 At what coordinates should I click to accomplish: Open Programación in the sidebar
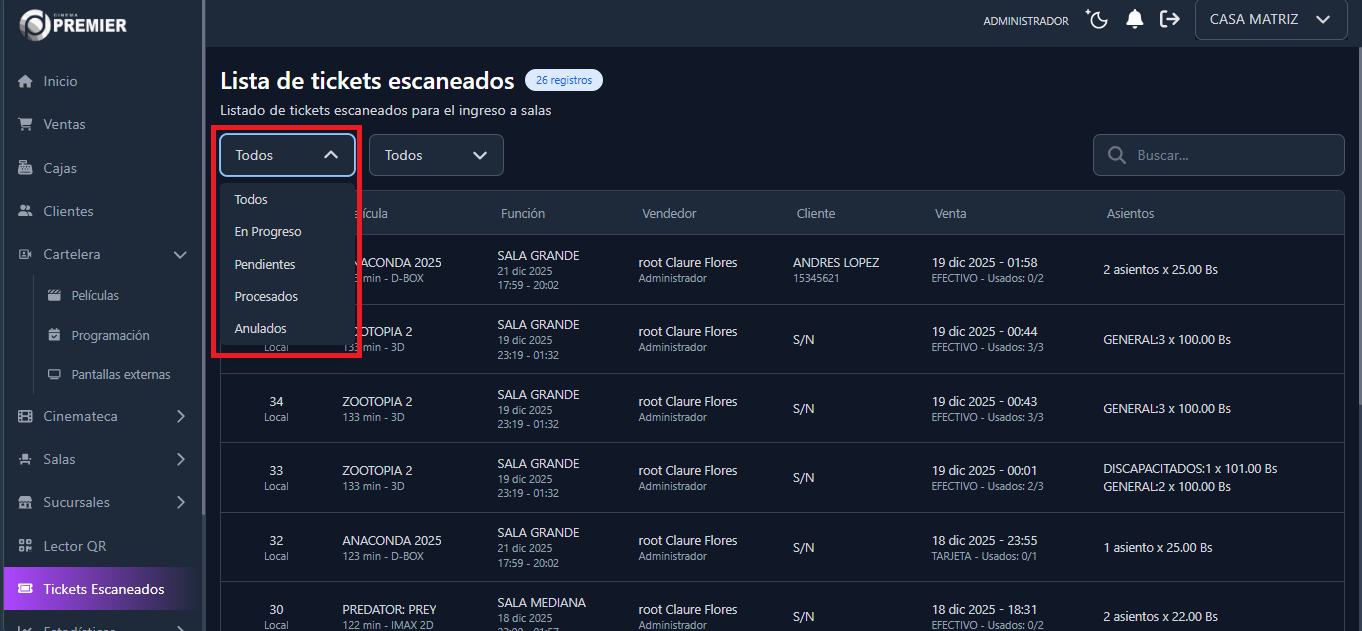[110, 336]
